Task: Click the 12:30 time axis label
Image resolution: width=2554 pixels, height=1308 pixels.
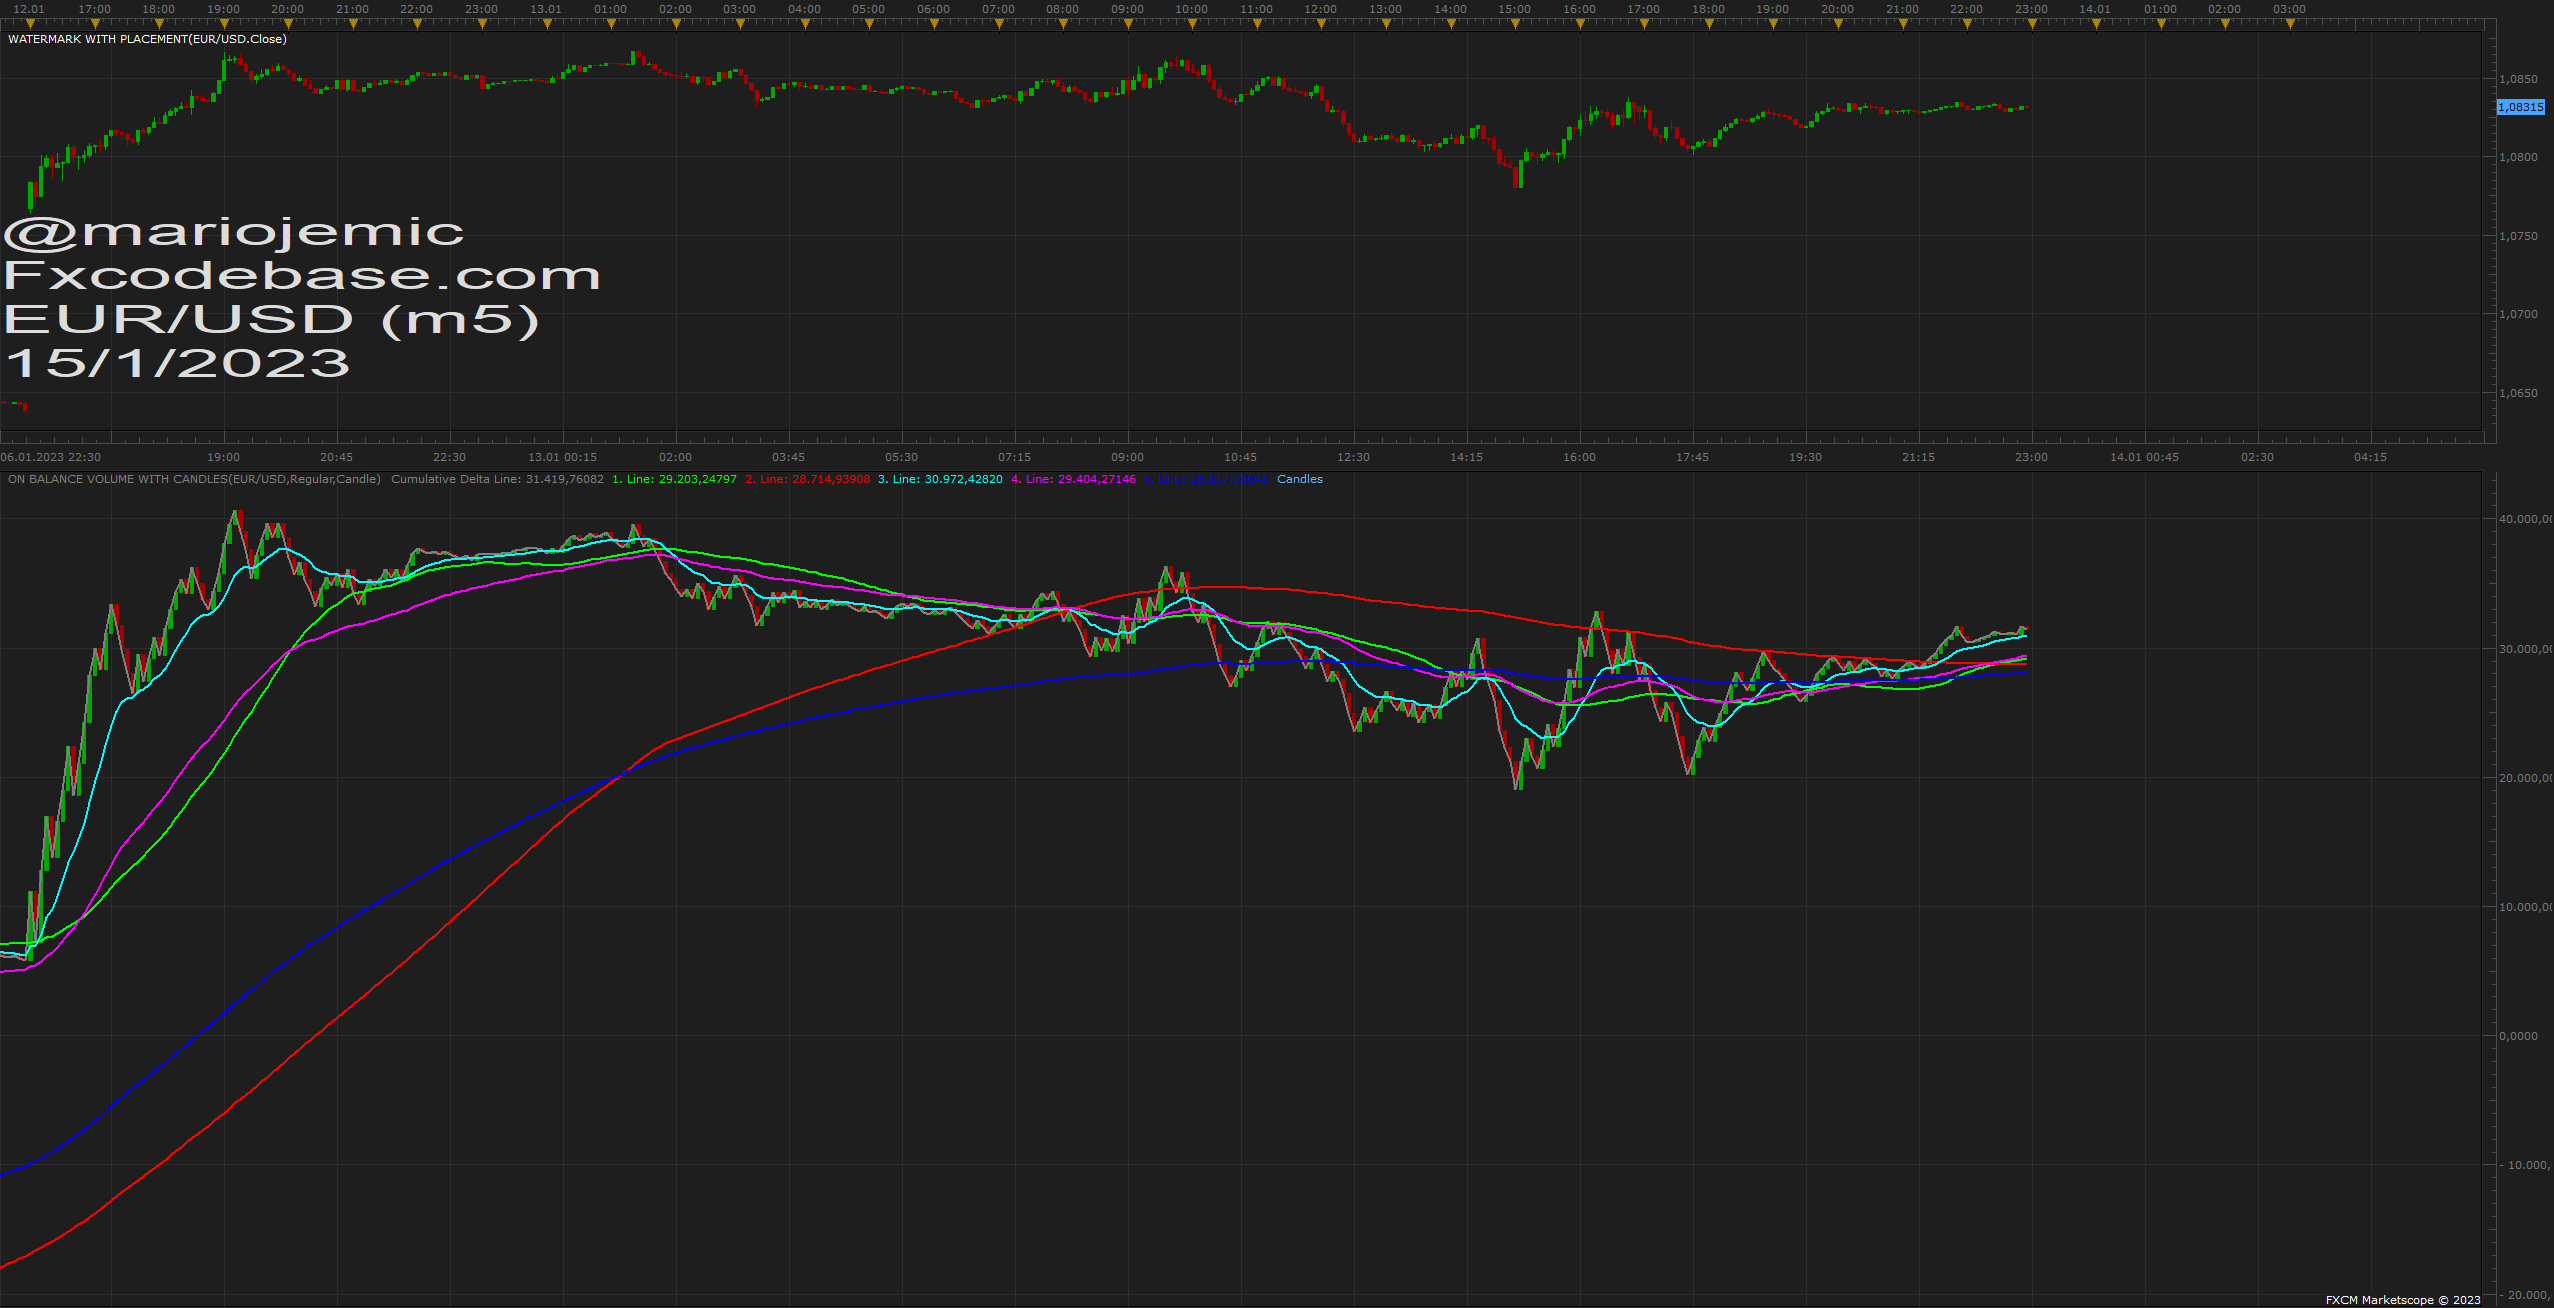Action: point(1353,457)
